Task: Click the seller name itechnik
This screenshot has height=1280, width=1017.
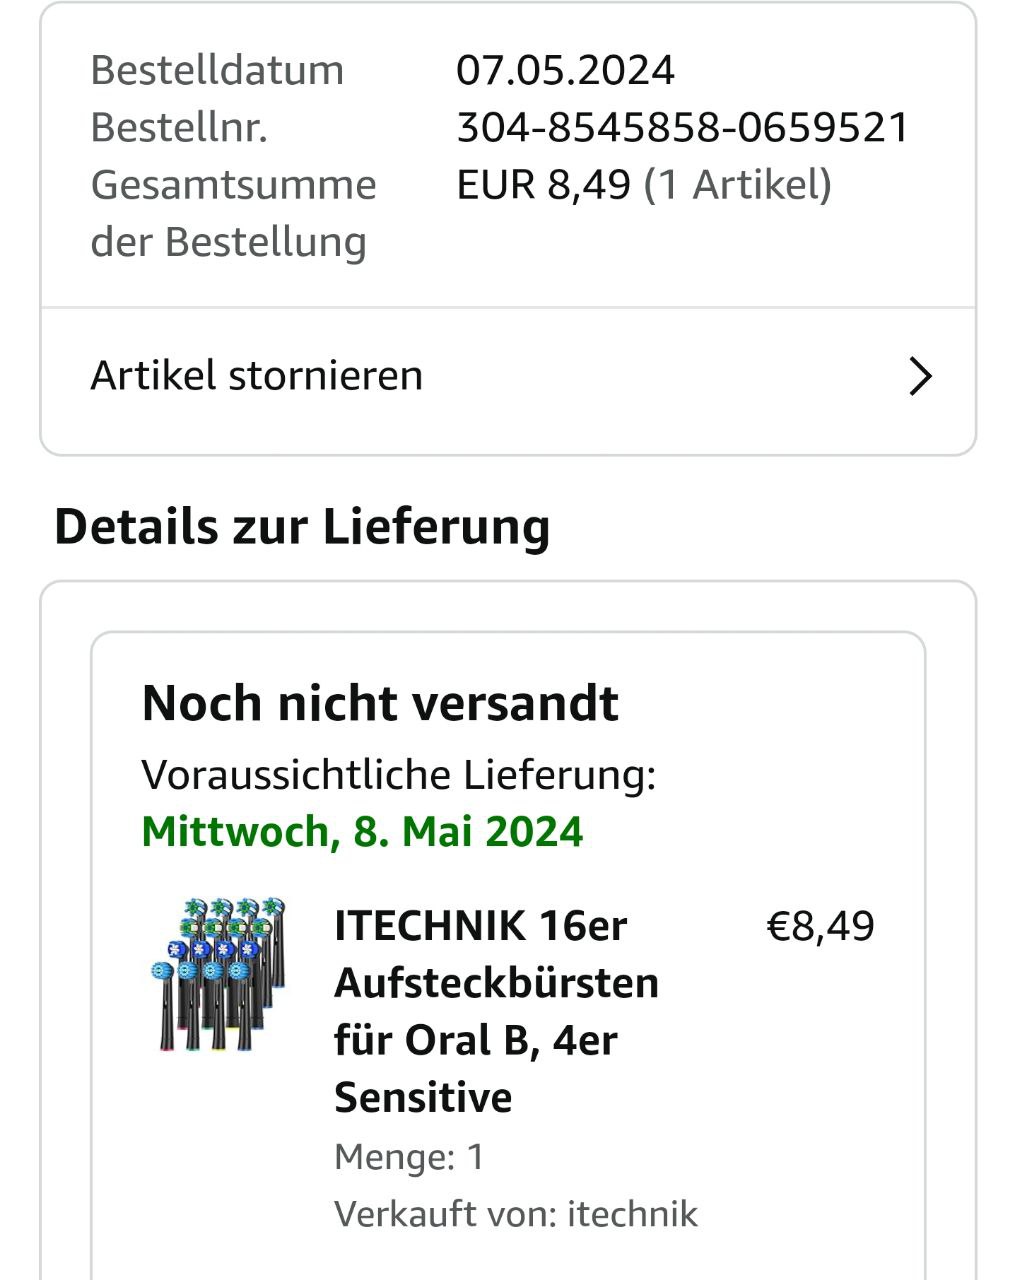Action: click(632, 1214)
